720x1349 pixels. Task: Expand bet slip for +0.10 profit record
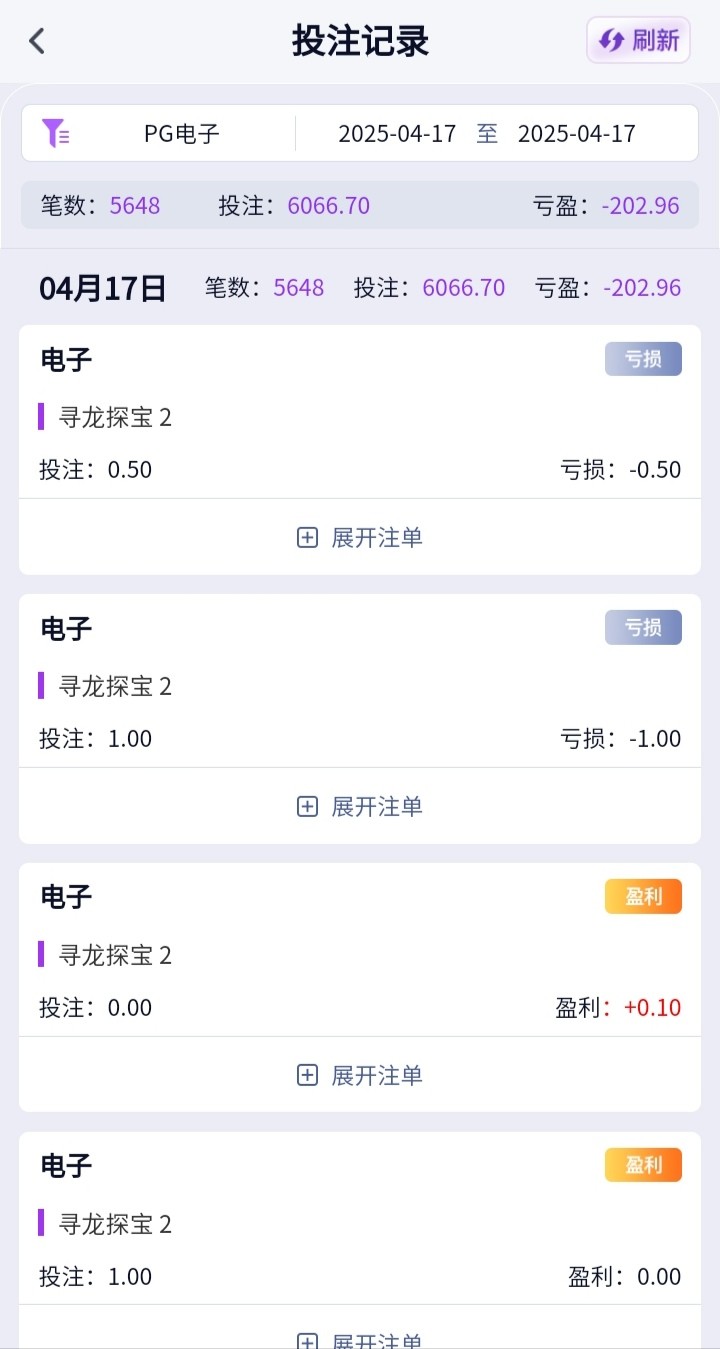pyautogui.click(x=360, y=1075)
